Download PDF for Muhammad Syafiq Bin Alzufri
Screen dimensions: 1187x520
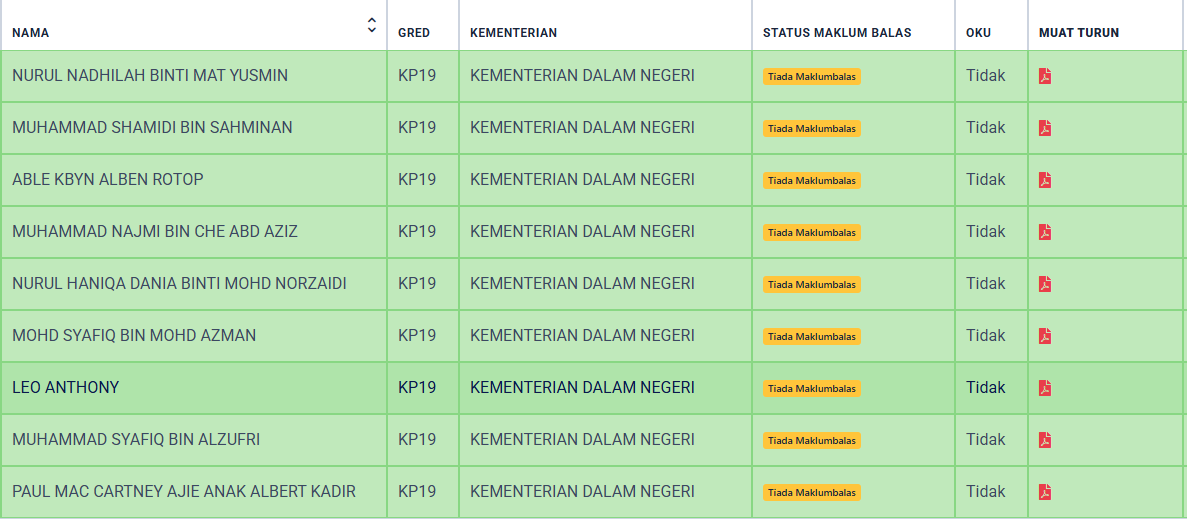[1045, 440]
